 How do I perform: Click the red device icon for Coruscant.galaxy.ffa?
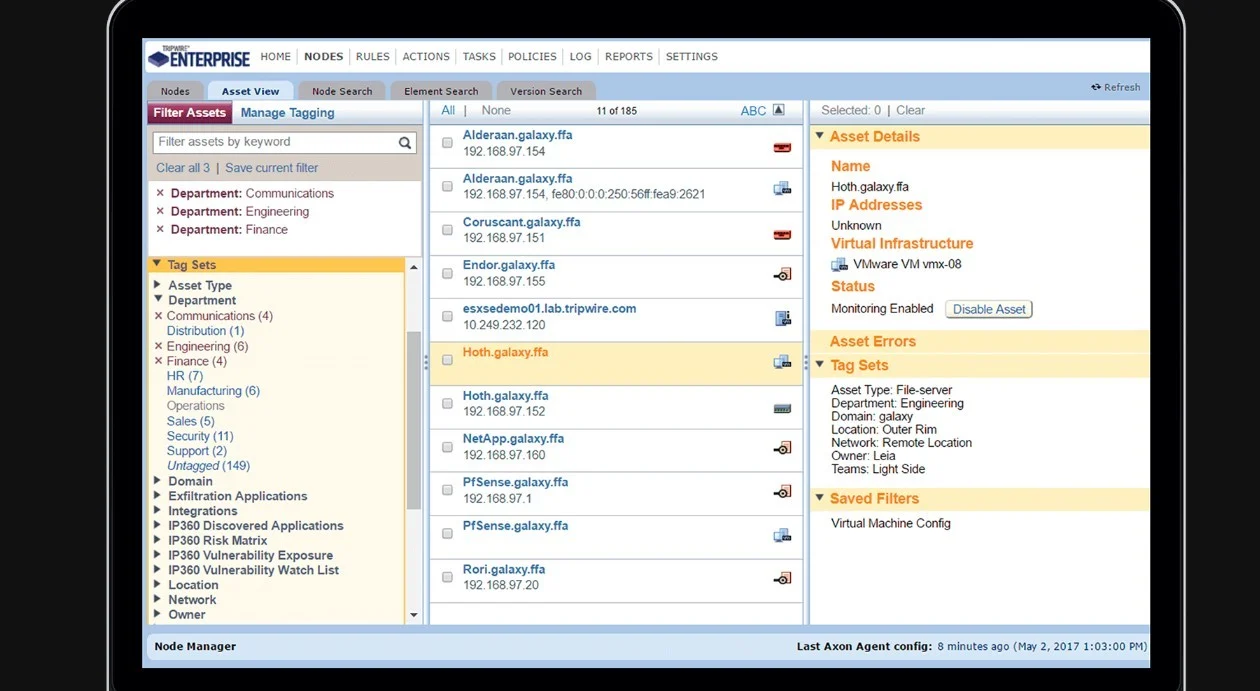782,235
